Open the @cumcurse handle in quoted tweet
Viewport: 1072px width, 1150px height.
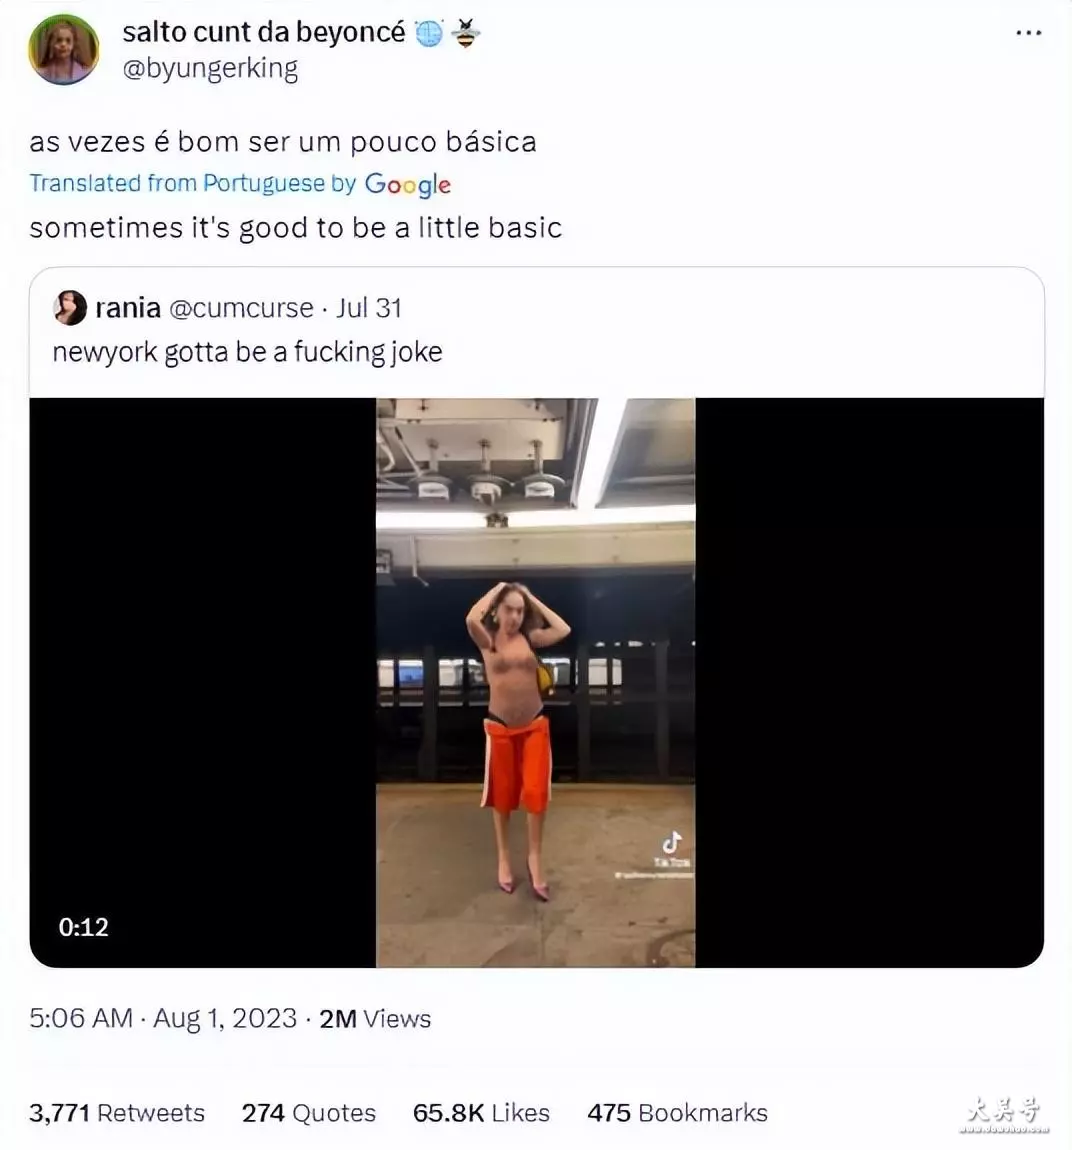(241, 308)
